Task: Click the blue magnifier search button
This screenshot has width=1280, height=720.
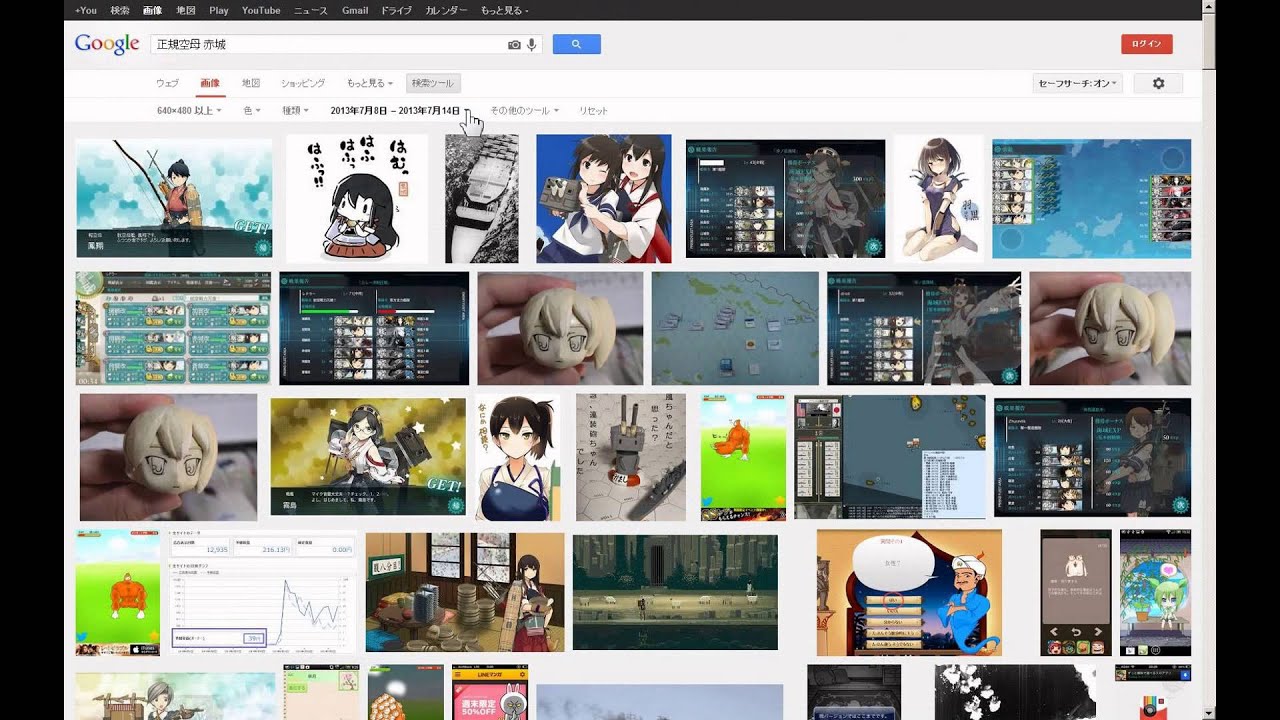Action: tap(576, 44)
